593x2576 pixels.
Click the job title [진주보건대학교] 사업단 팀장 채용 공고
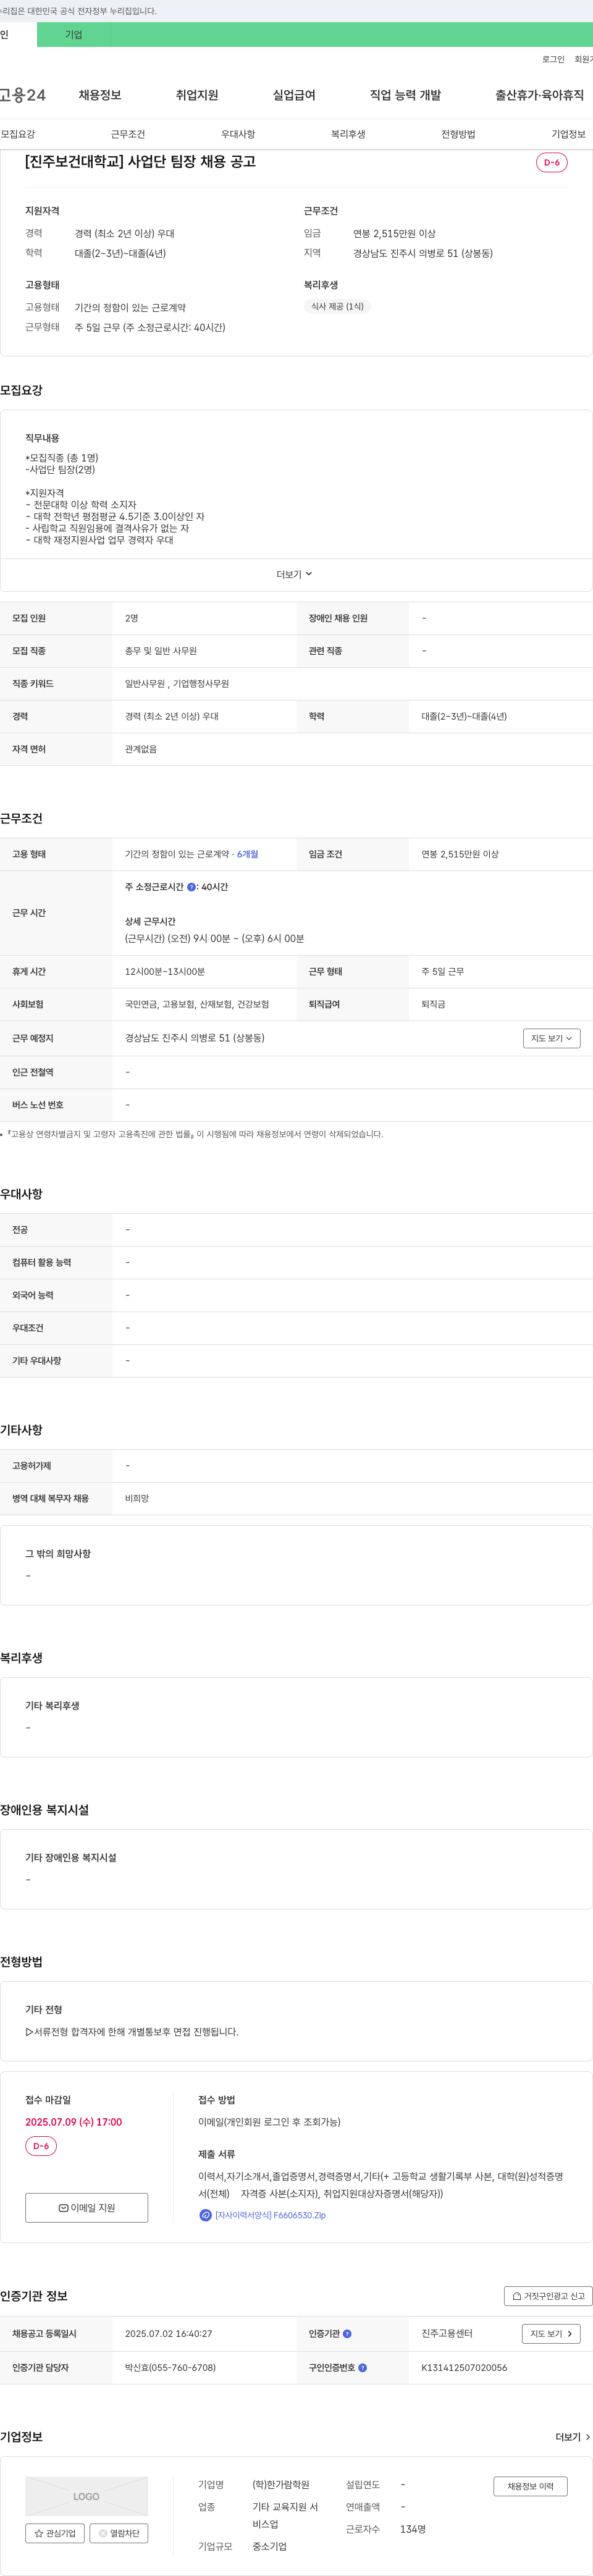140,161
